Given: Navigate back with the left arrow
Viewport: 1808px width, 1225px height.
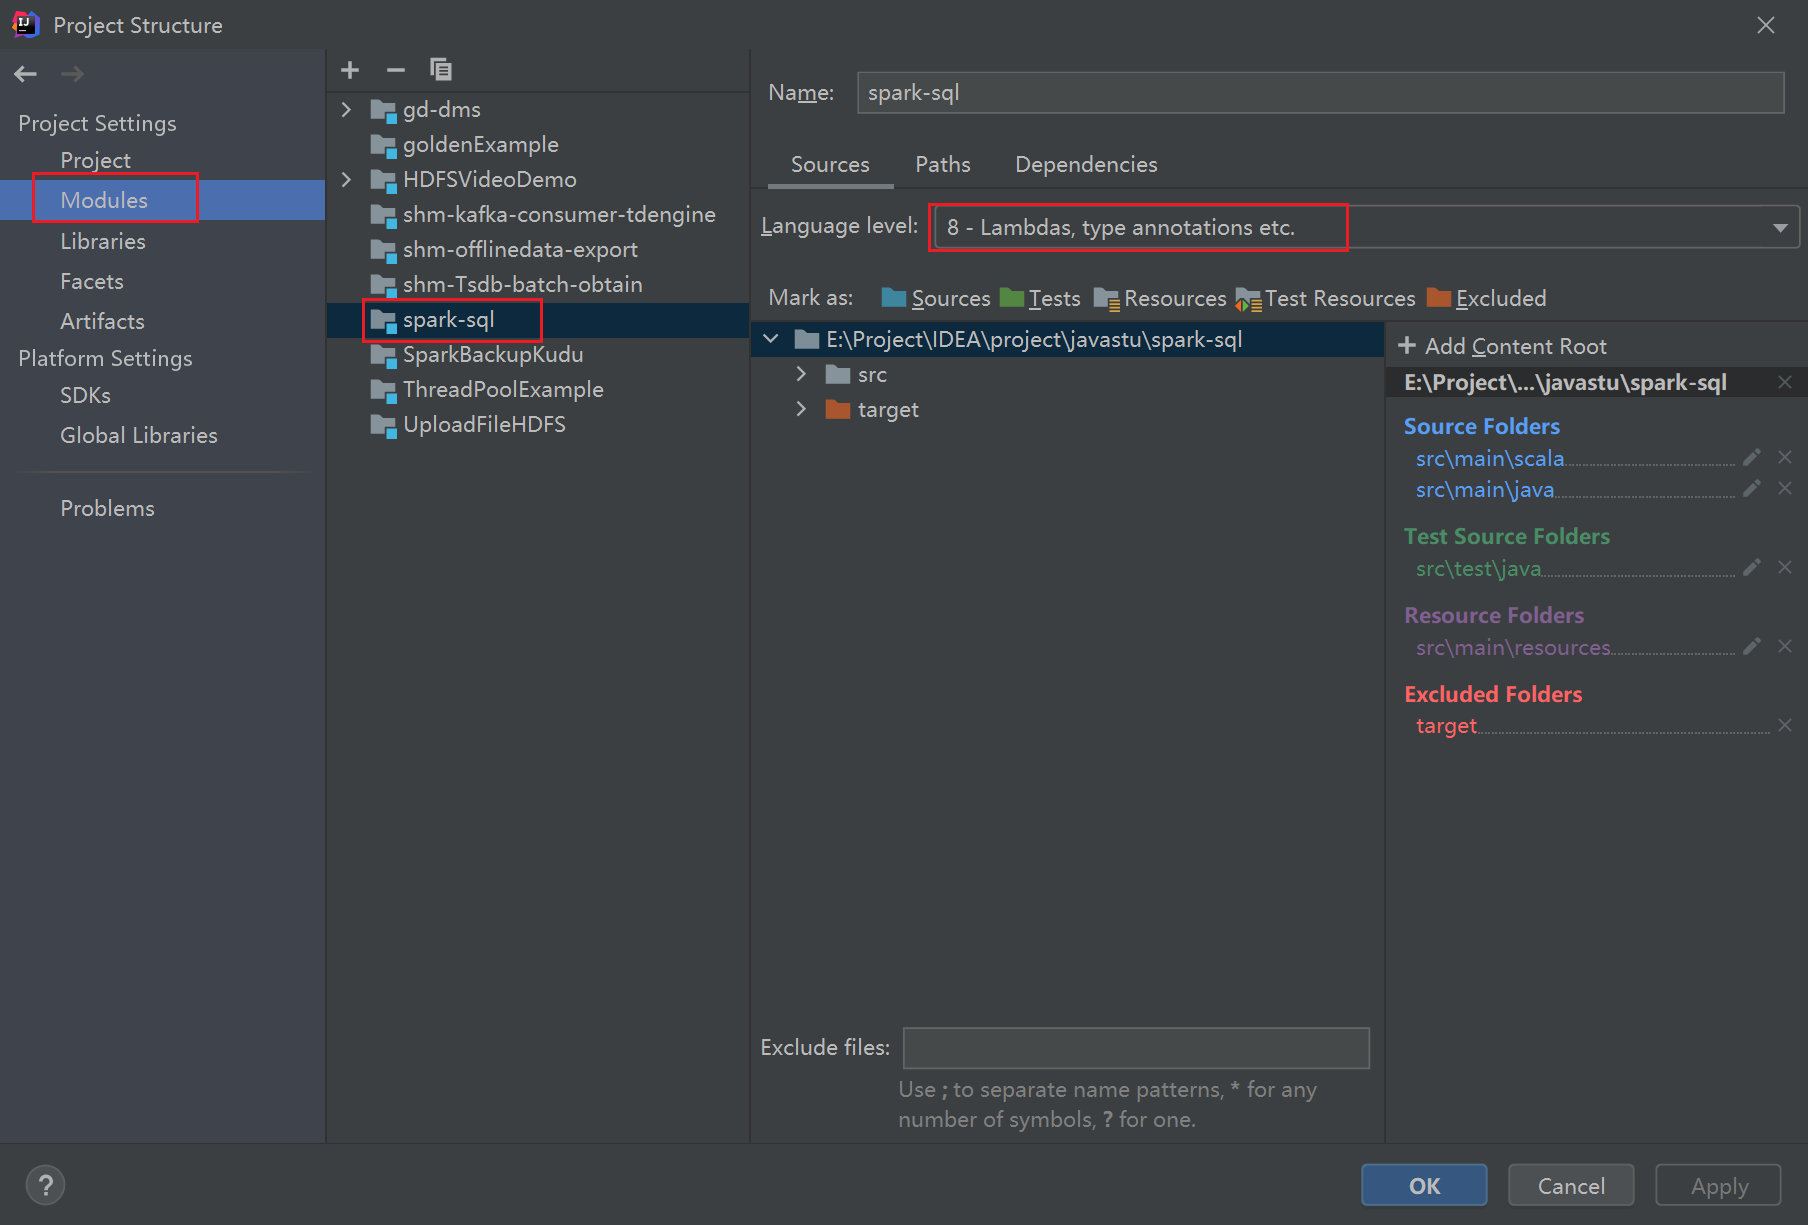Looking at the screenshot, I should coord(26,74).
